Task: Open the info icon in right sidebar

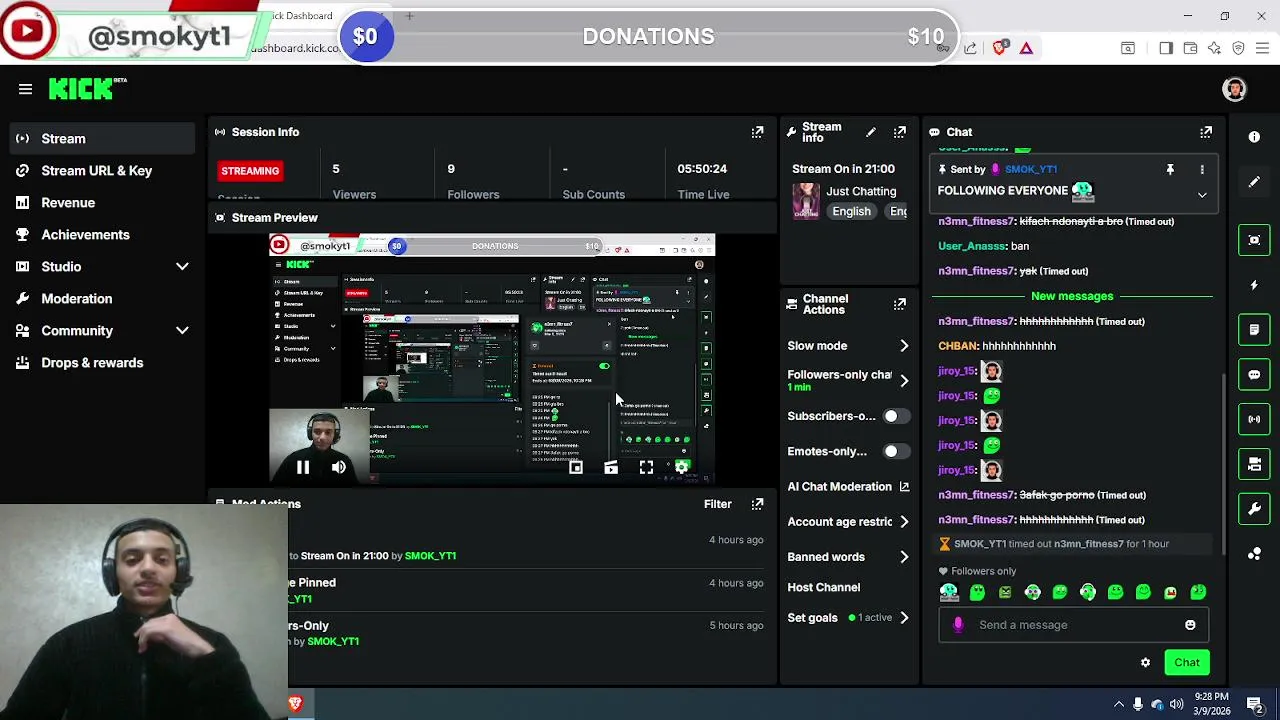Action: pyautogui.click(x=1254, y=137)
